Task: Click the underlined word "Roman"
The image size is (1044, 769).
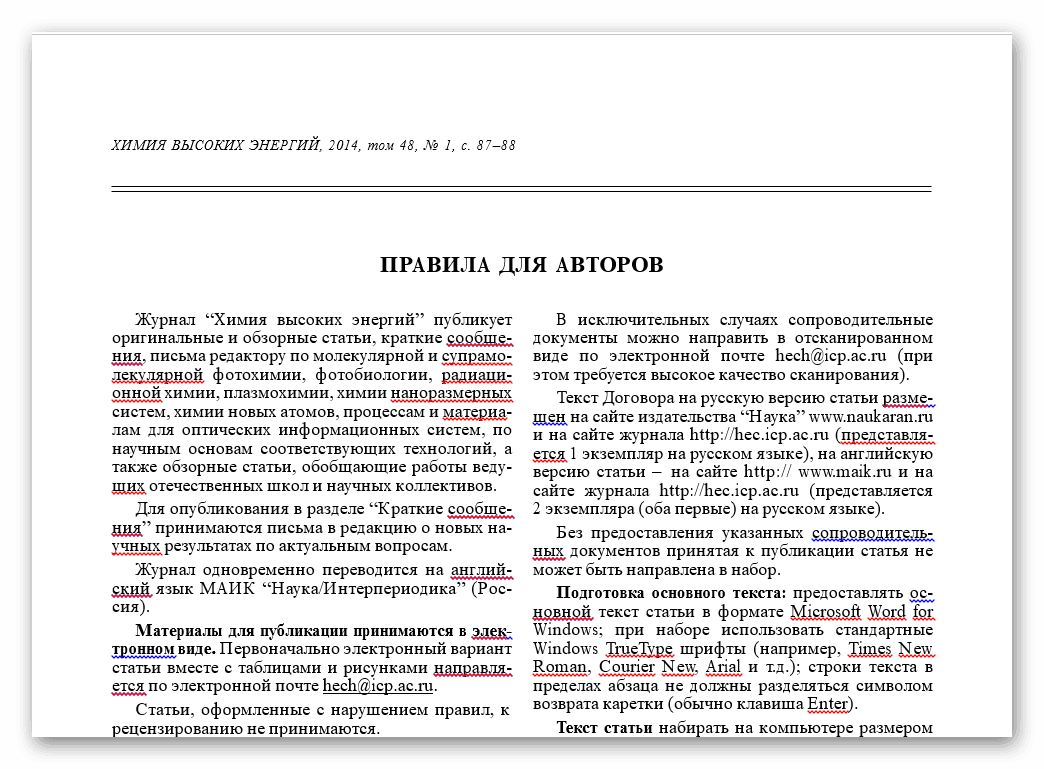Action: tap(560, 667)
